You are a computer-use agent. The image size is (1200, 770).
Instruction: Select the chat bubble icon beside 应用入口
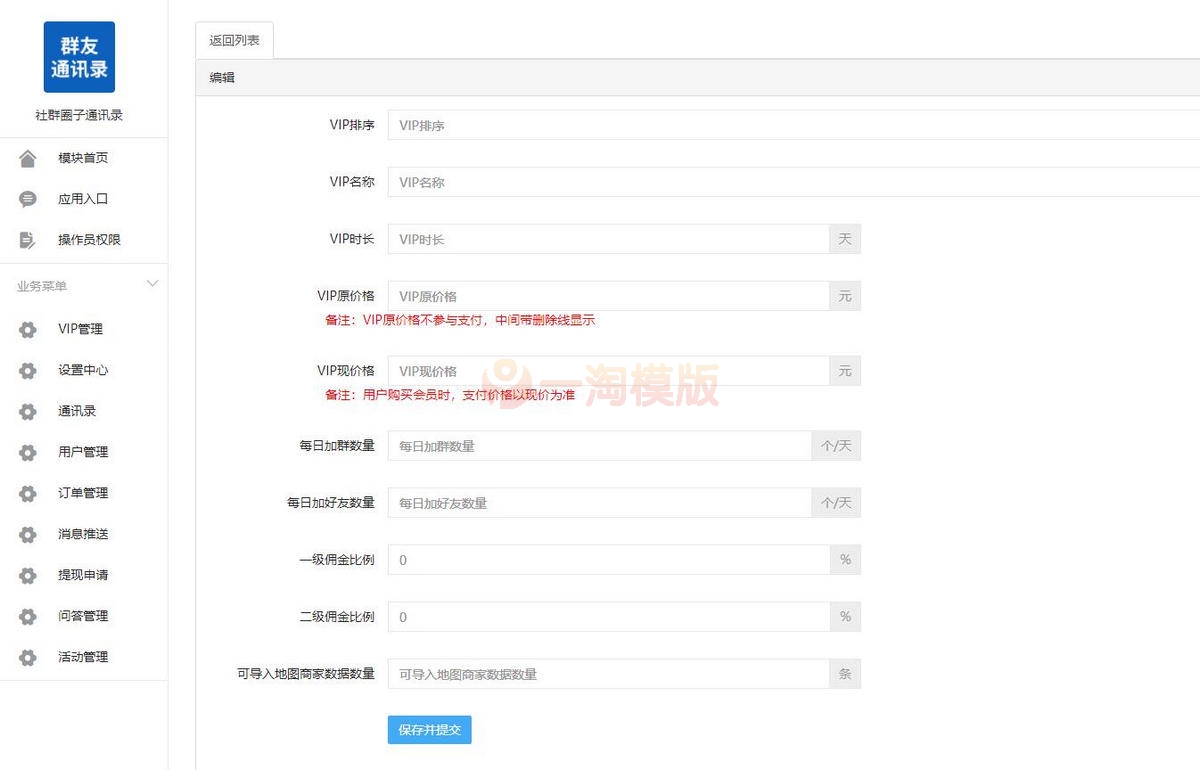tap(28, 198)
